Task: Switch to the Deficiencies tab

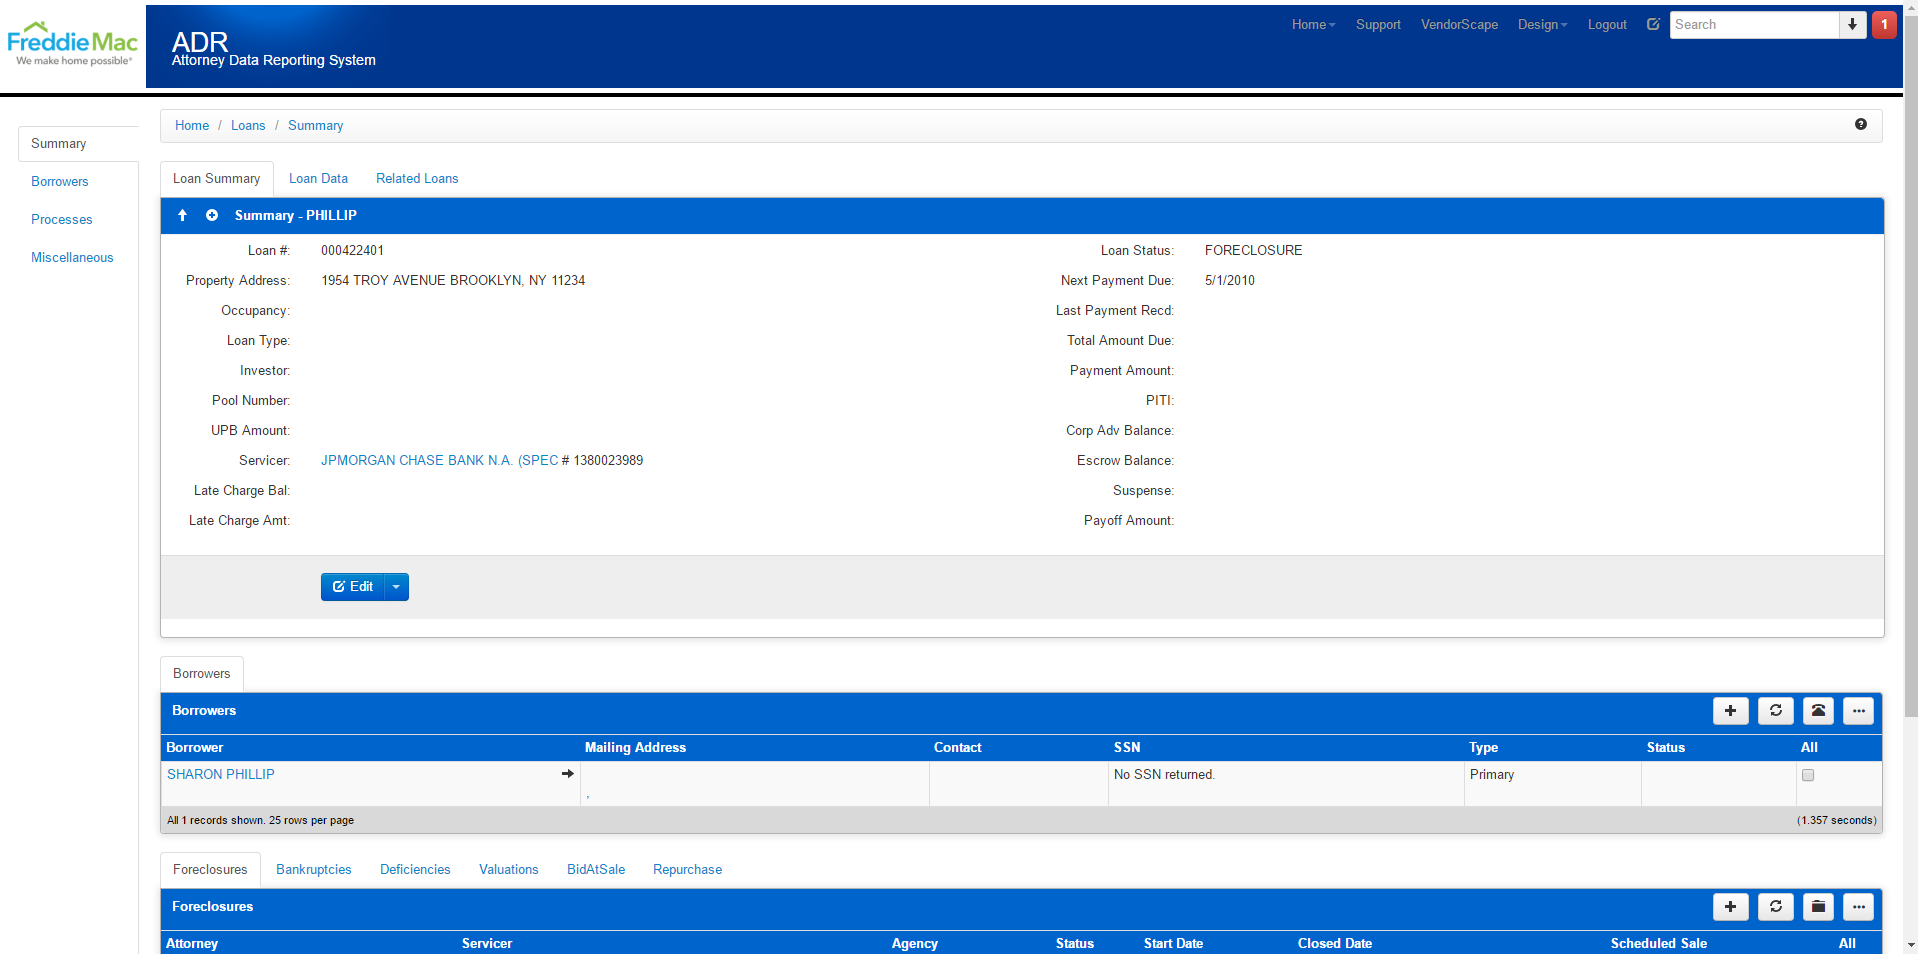Action: pos(415,870)
